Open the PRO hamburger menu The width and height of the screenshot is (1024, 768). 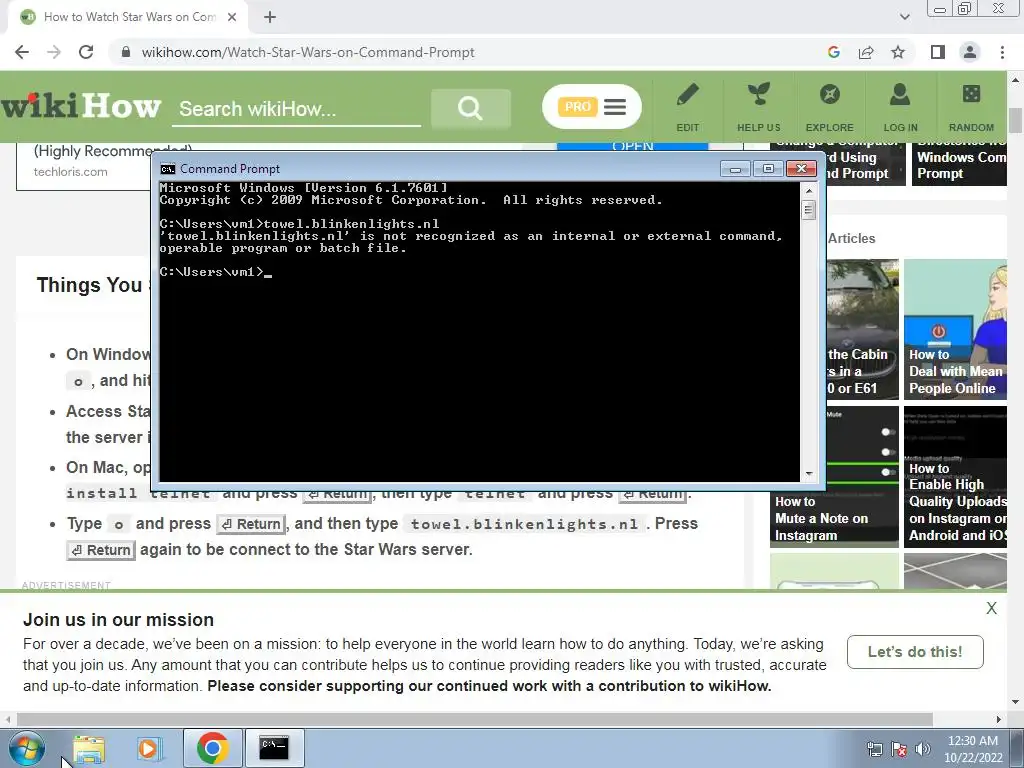click(592, 106)
